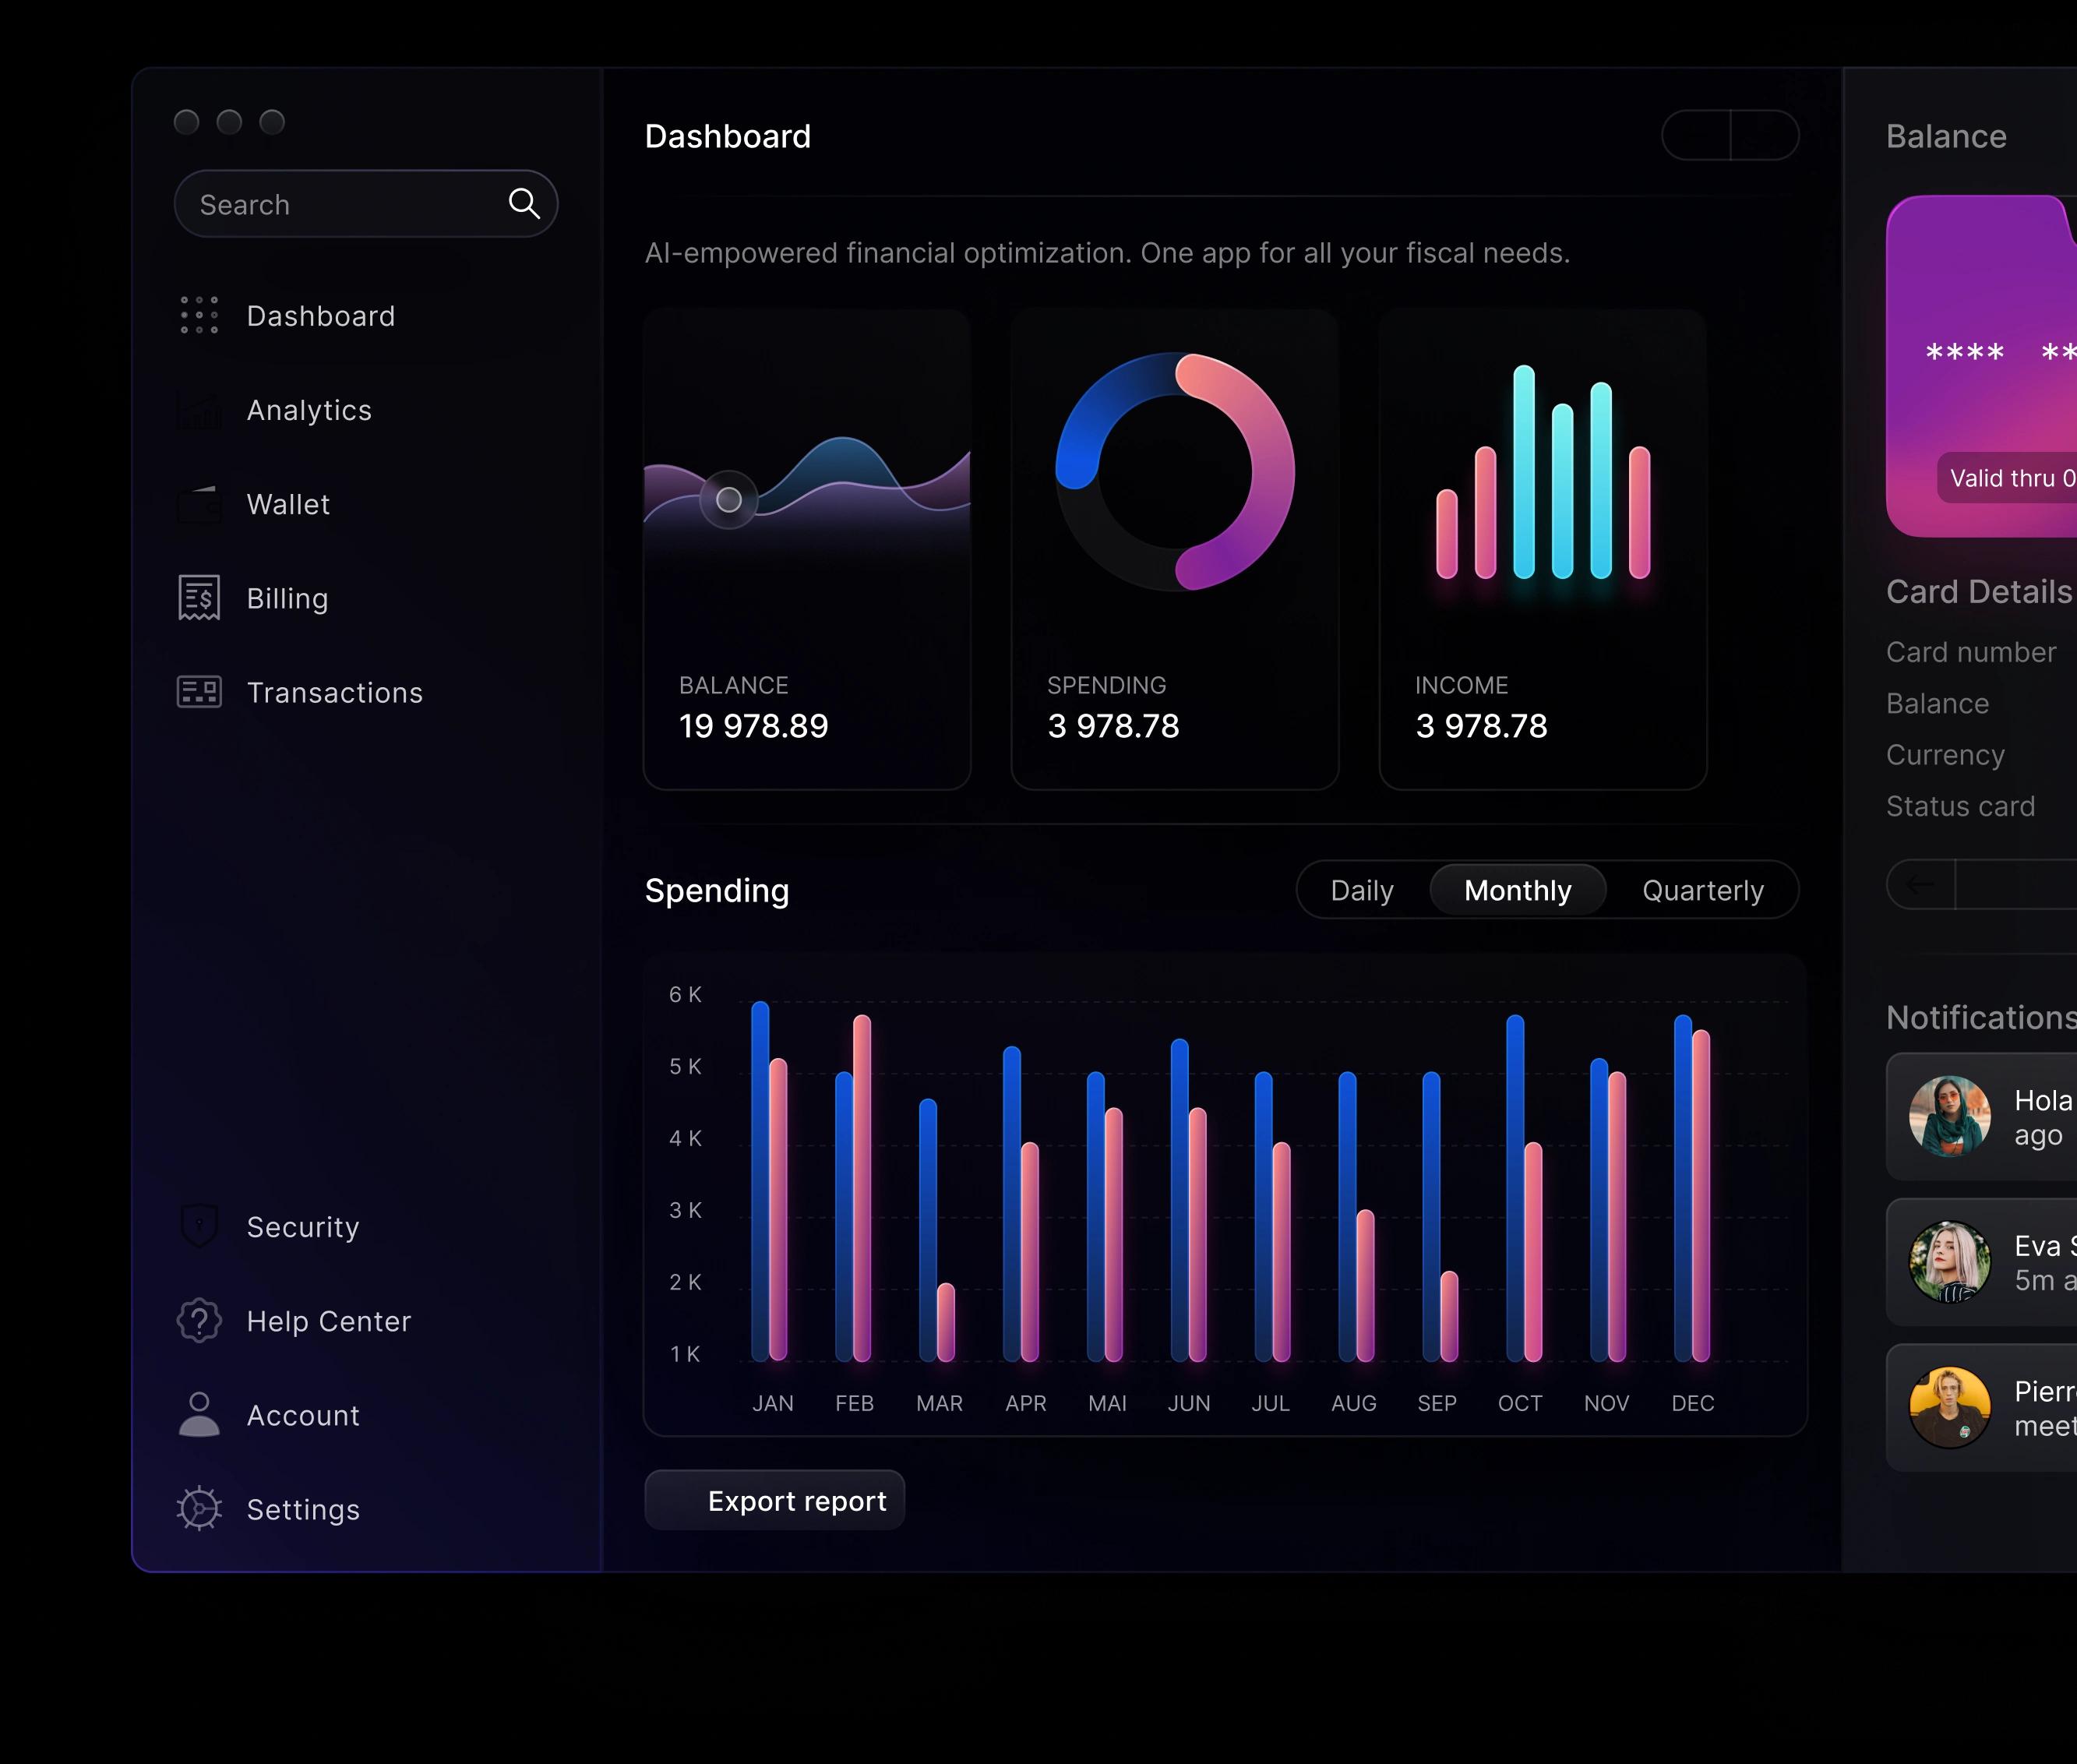The height and width of the screenshot is (1764, 2077).
Task: Open the Balance summary card
Action: pos(807,549)
